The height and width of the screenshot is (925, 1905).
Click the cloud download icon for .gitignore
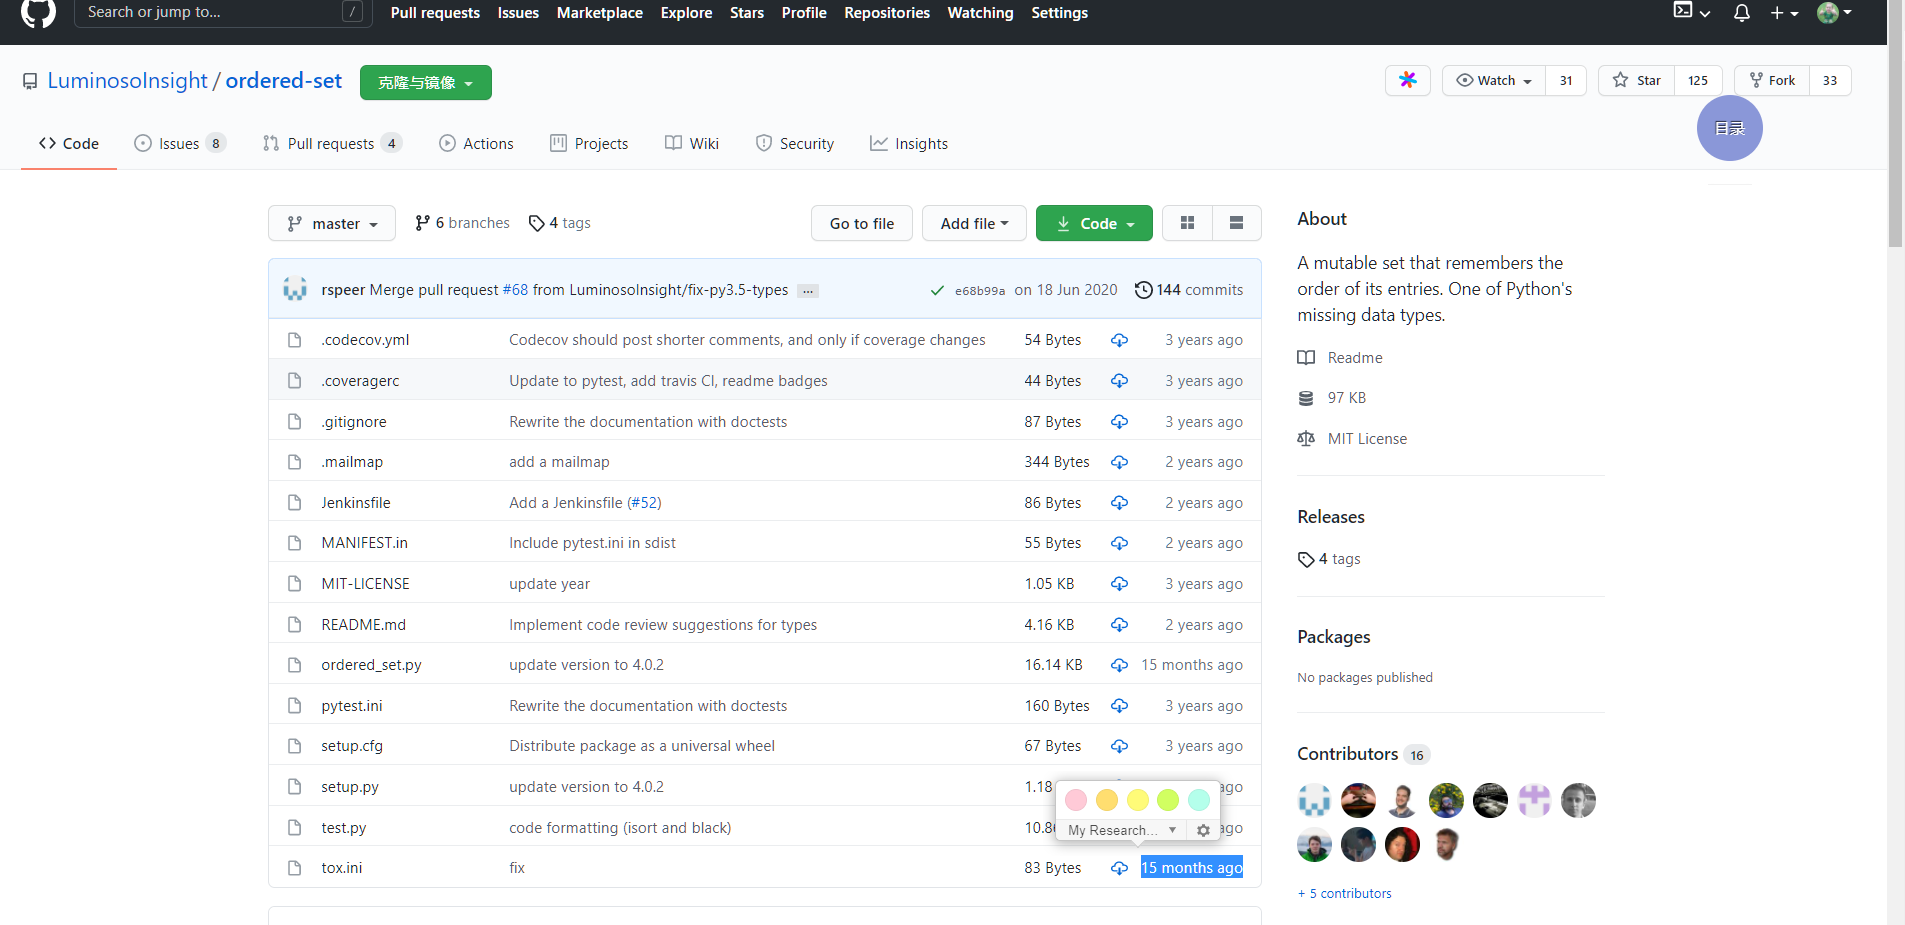pyautogui.click(x=1119, y=422)
